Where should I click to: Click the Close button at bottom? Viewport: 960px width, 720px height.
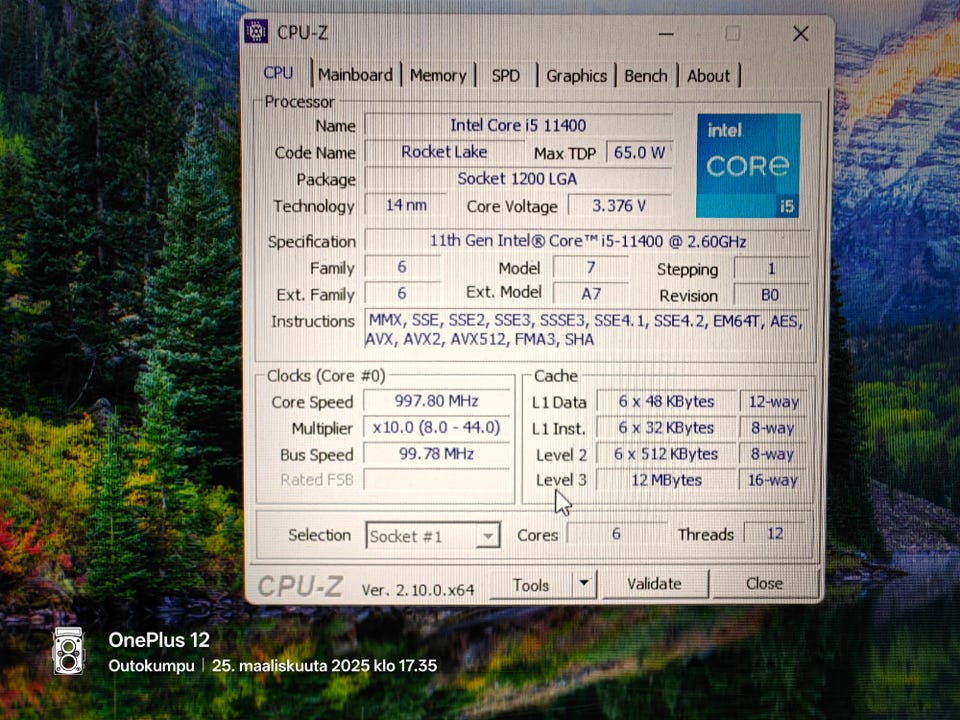[765, 583]
